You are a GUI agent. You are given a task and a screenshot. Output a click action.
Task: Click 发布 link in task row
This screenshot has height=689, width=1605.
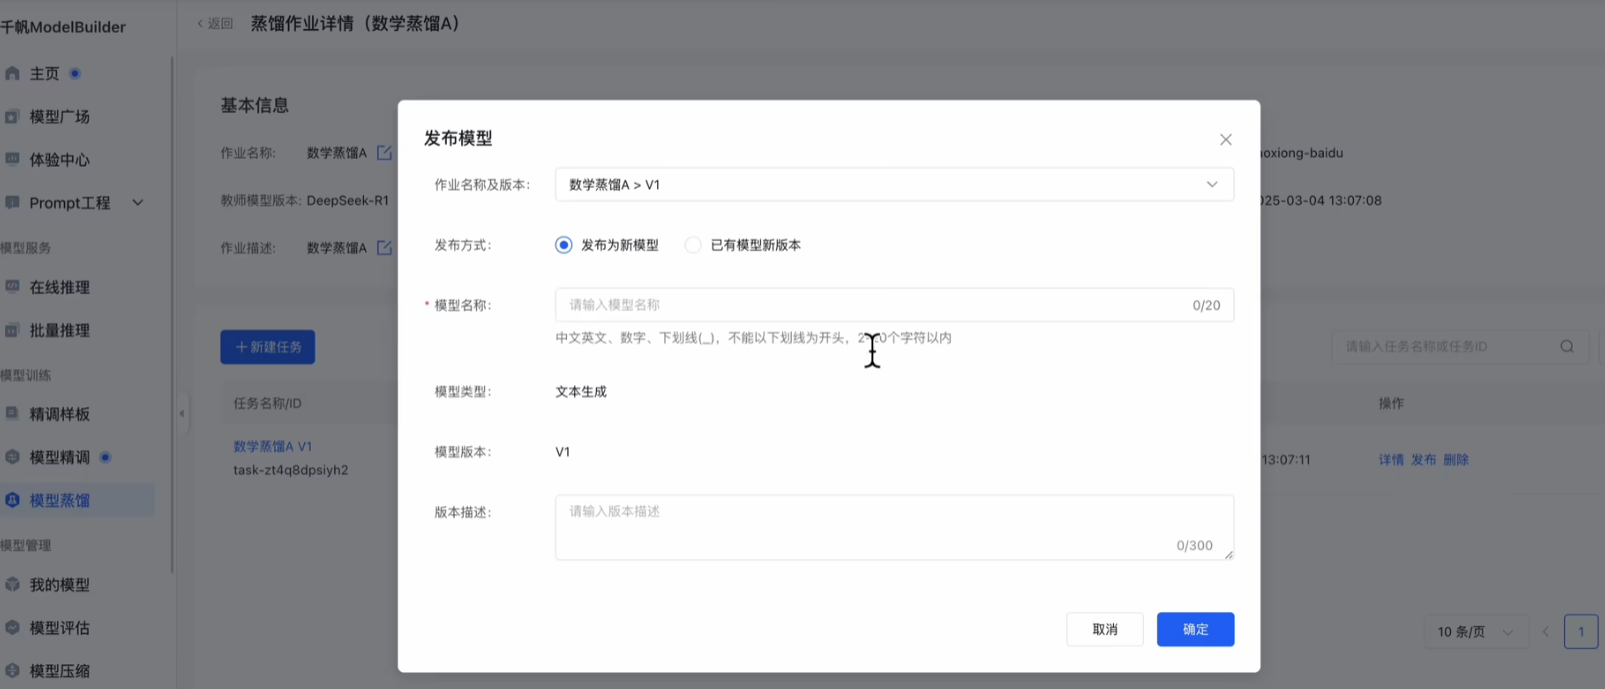point(1423,460)
